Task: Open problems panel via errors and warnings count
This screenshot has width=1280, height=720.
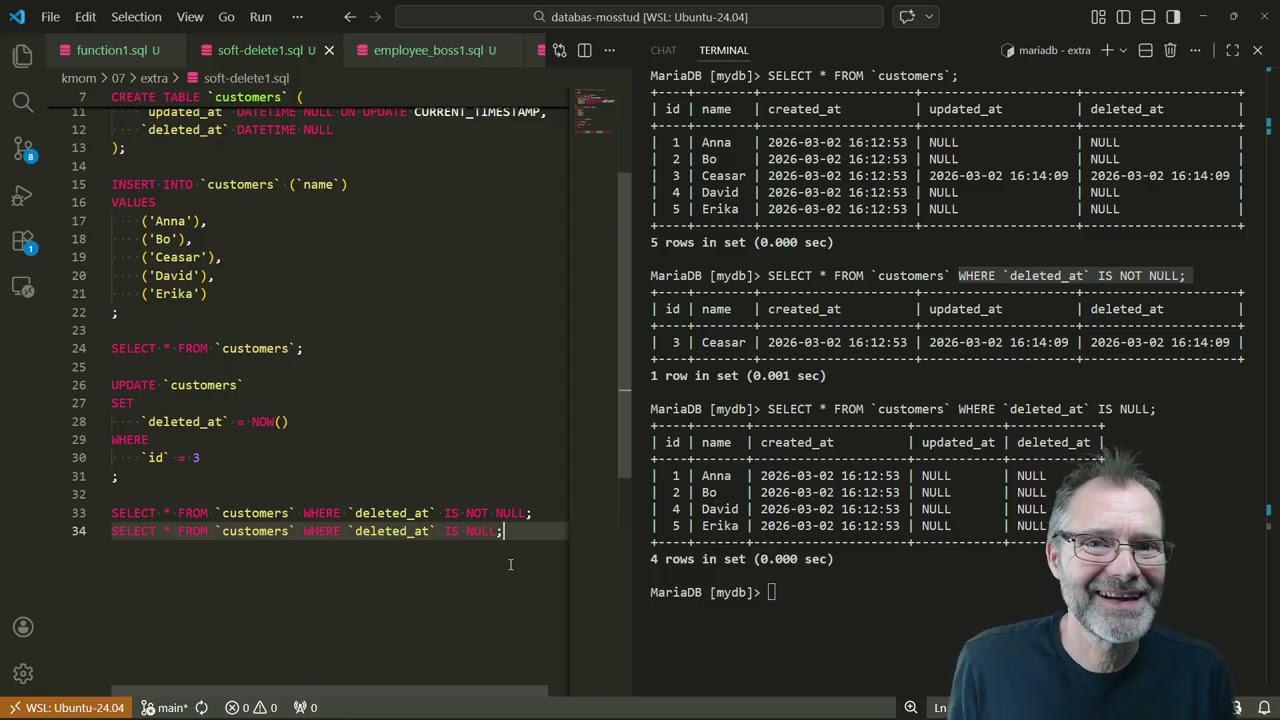Action: click(251, 708)
